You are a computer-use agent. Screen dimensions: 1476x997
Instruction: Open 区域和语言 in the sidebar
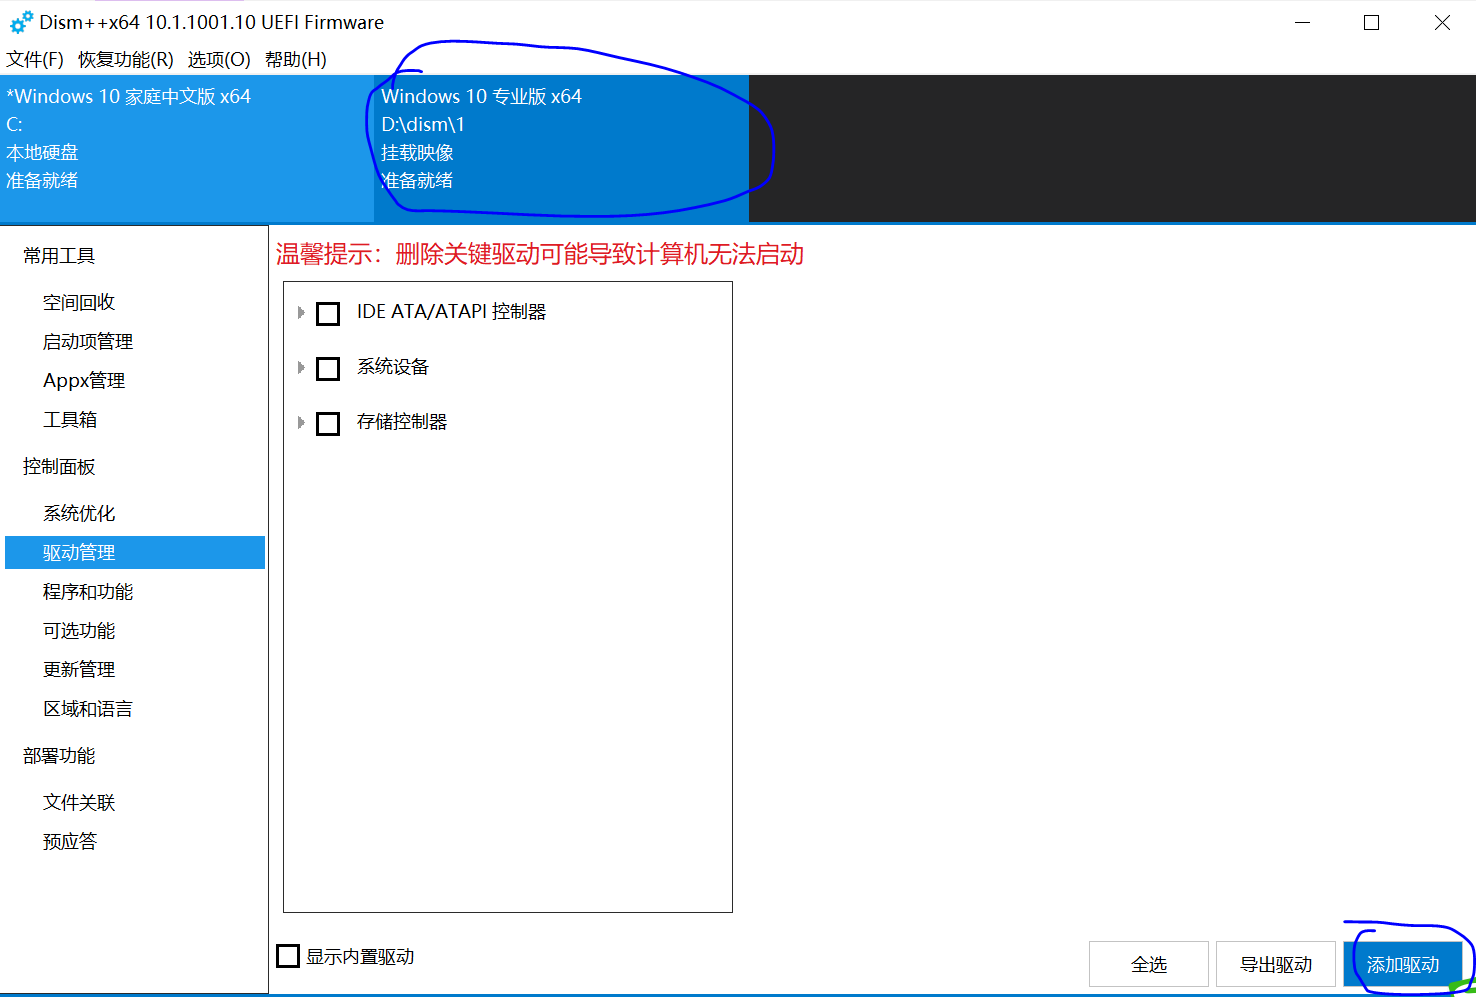point(135,708)
